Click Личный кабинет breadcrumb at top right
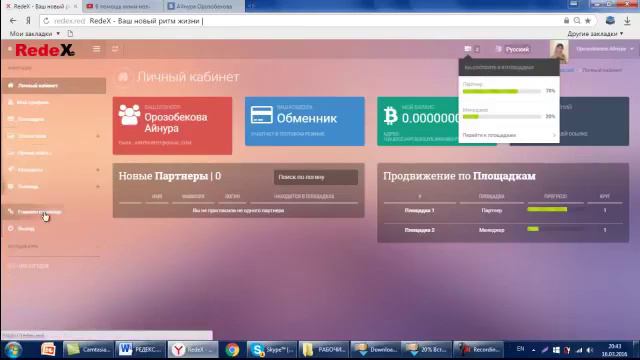The image size is (640, 360). coord(602,70)
